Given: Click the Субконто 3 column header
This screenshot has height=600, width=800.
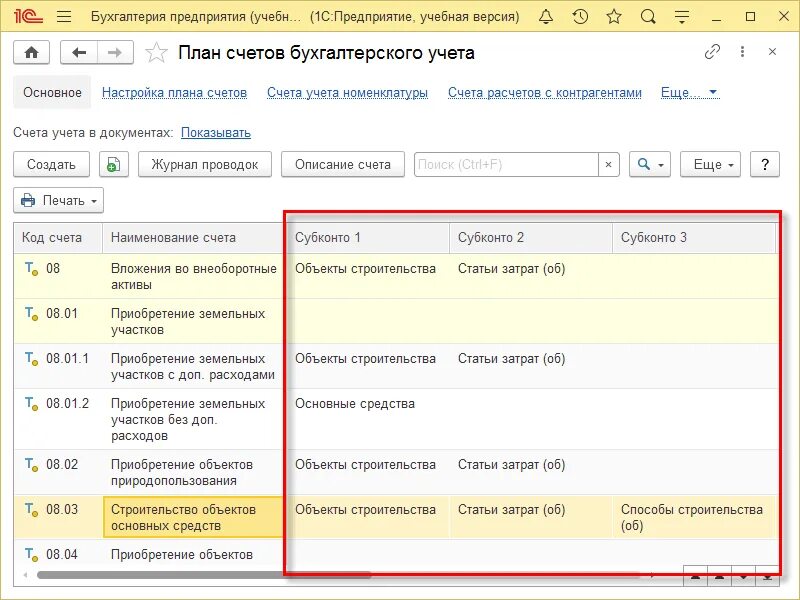Looking at the screenshot, I should coord(694,238).
